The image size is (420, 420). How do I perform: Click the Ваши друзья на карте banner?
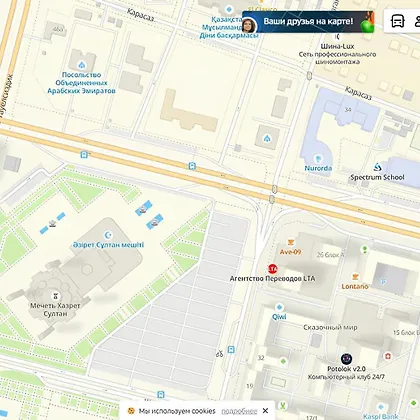(308, 22)
